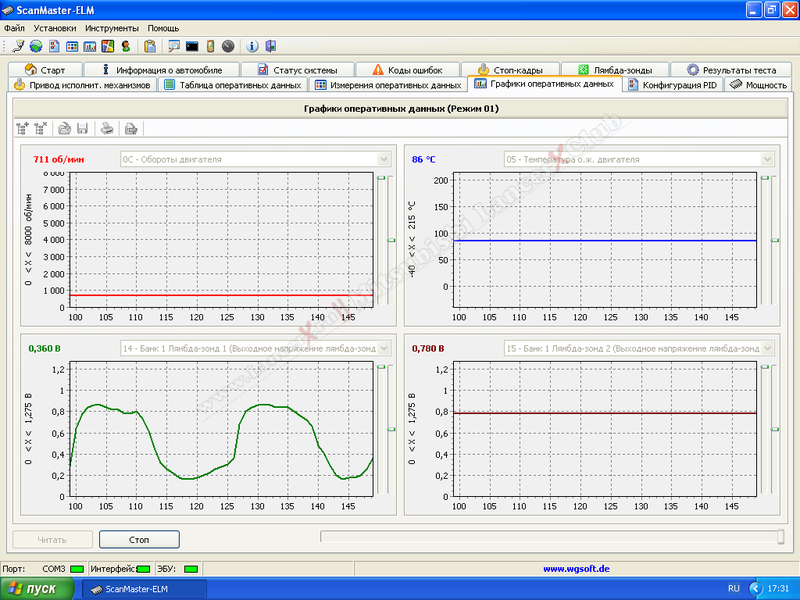Switch to Таблица оперативных данных tab
This screenshot has width=800, height=600.
[233, 85]
